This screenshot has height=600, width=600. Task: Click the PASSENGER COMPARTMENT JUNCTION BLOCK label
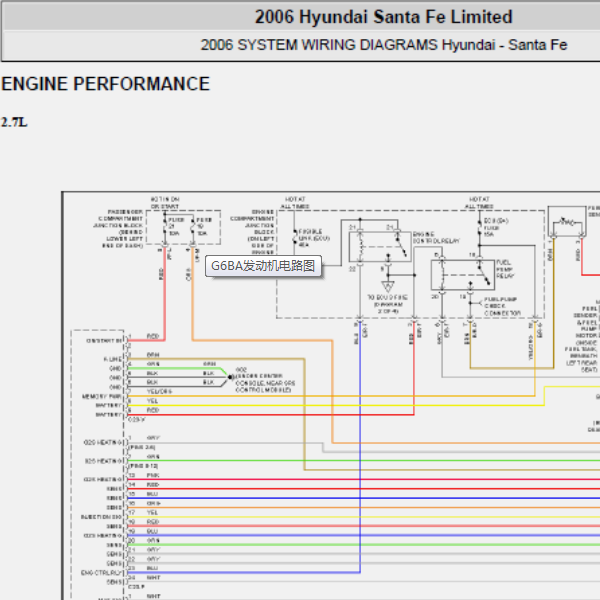click(118, 229)
